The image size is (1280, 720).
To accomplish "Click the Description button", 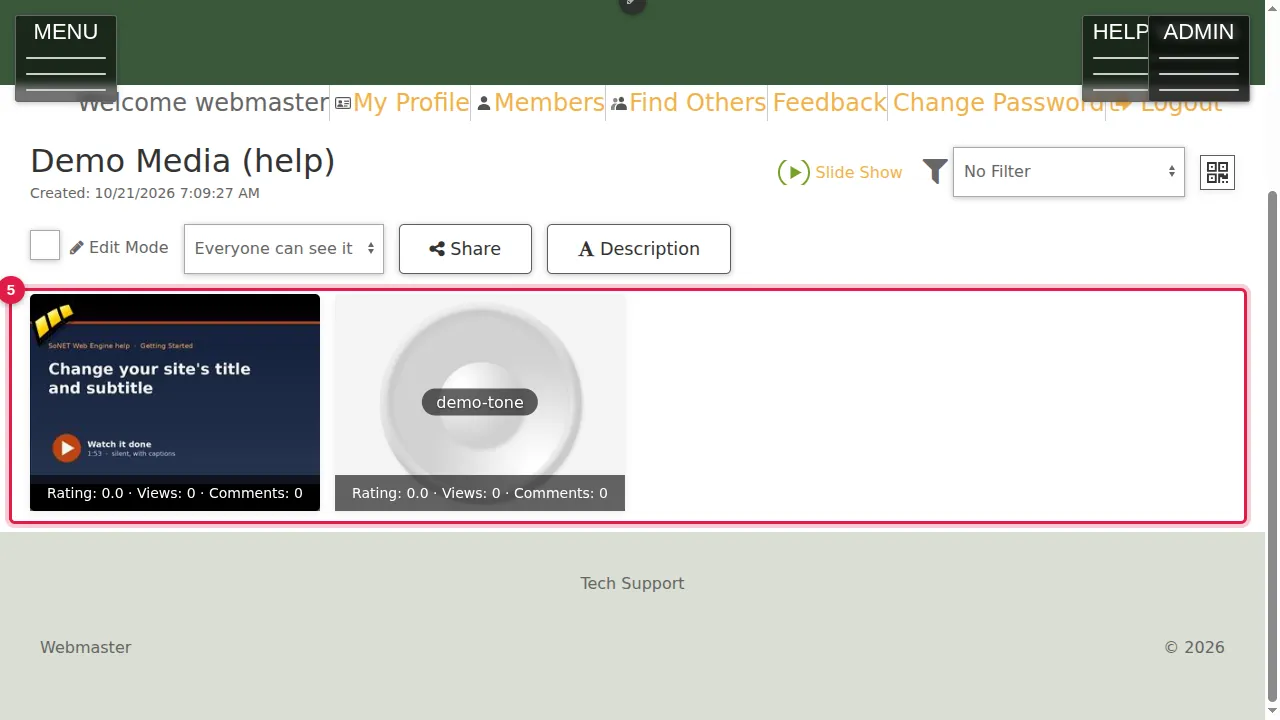I will click(639, 249).
